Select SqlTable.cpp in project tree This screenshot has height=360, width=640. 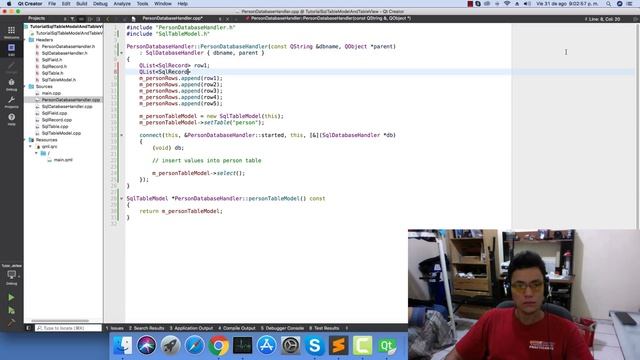click(x=55, y=127)
